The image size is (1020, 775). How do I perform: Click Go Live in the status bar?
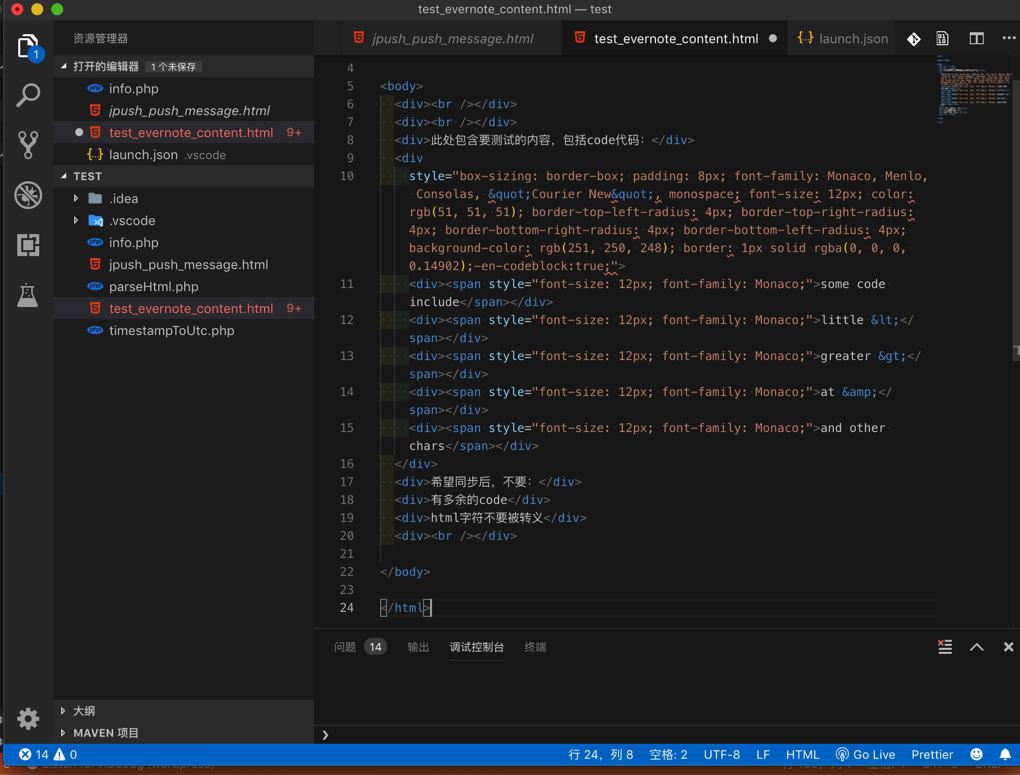[865, 755]
